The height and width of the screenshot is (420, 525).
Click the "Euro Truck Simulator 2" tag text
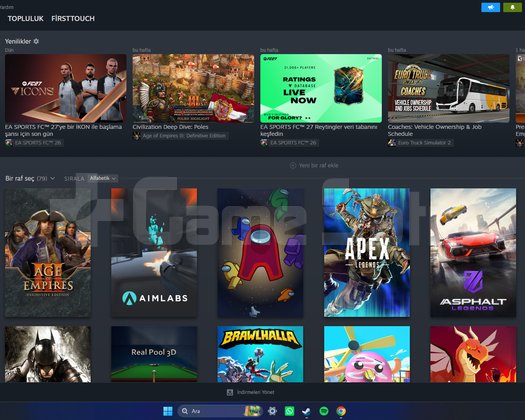[425, 143]
